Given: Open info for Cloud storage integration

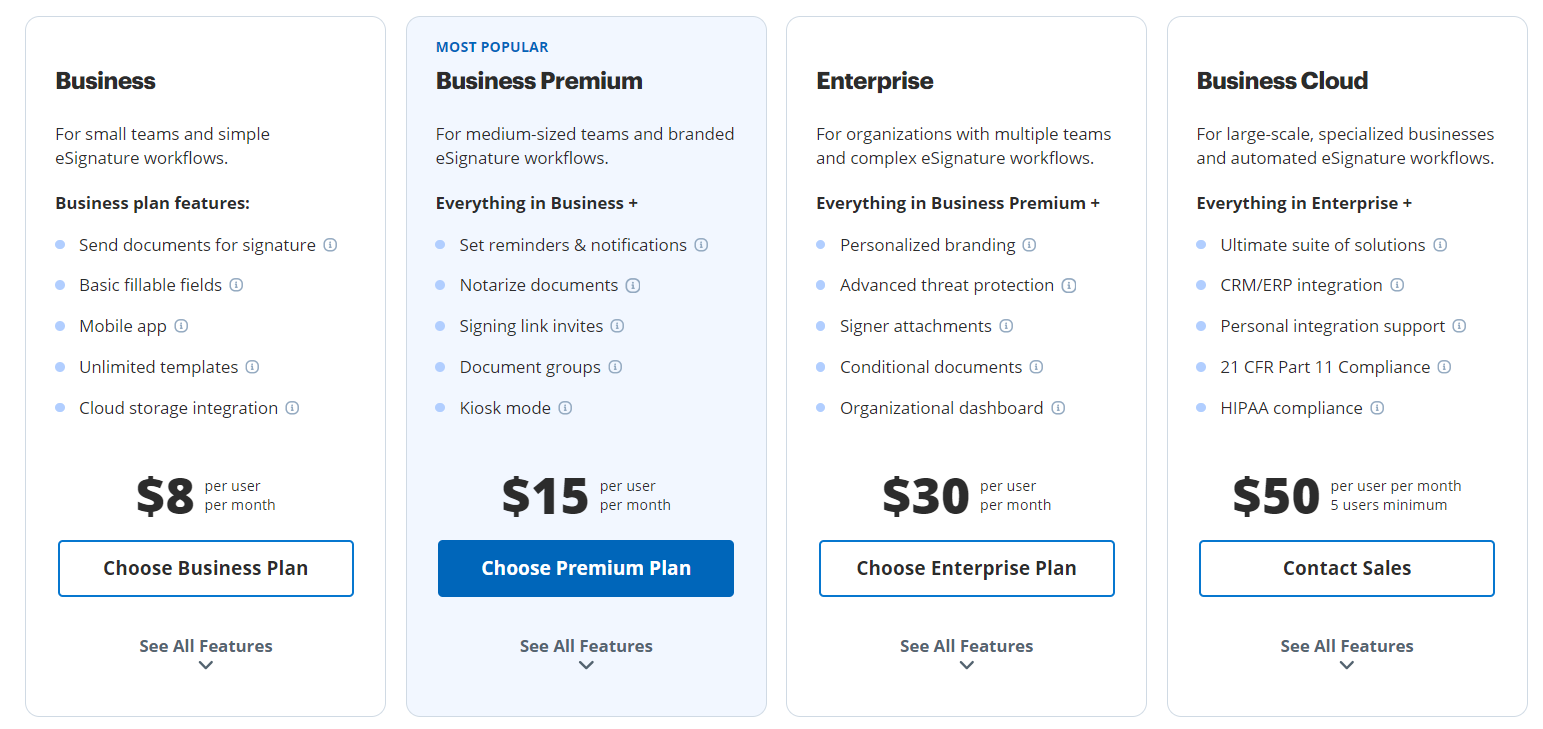Looking at the screenshot, I should pos(291,407).
